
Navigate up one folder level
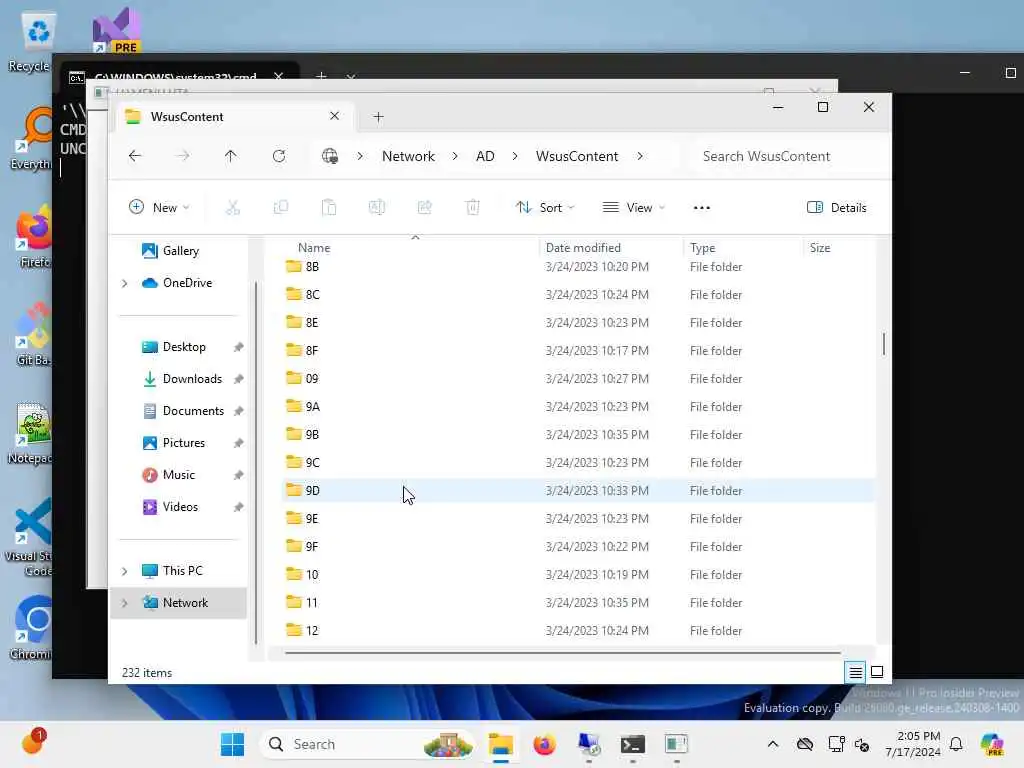(231, 156)
